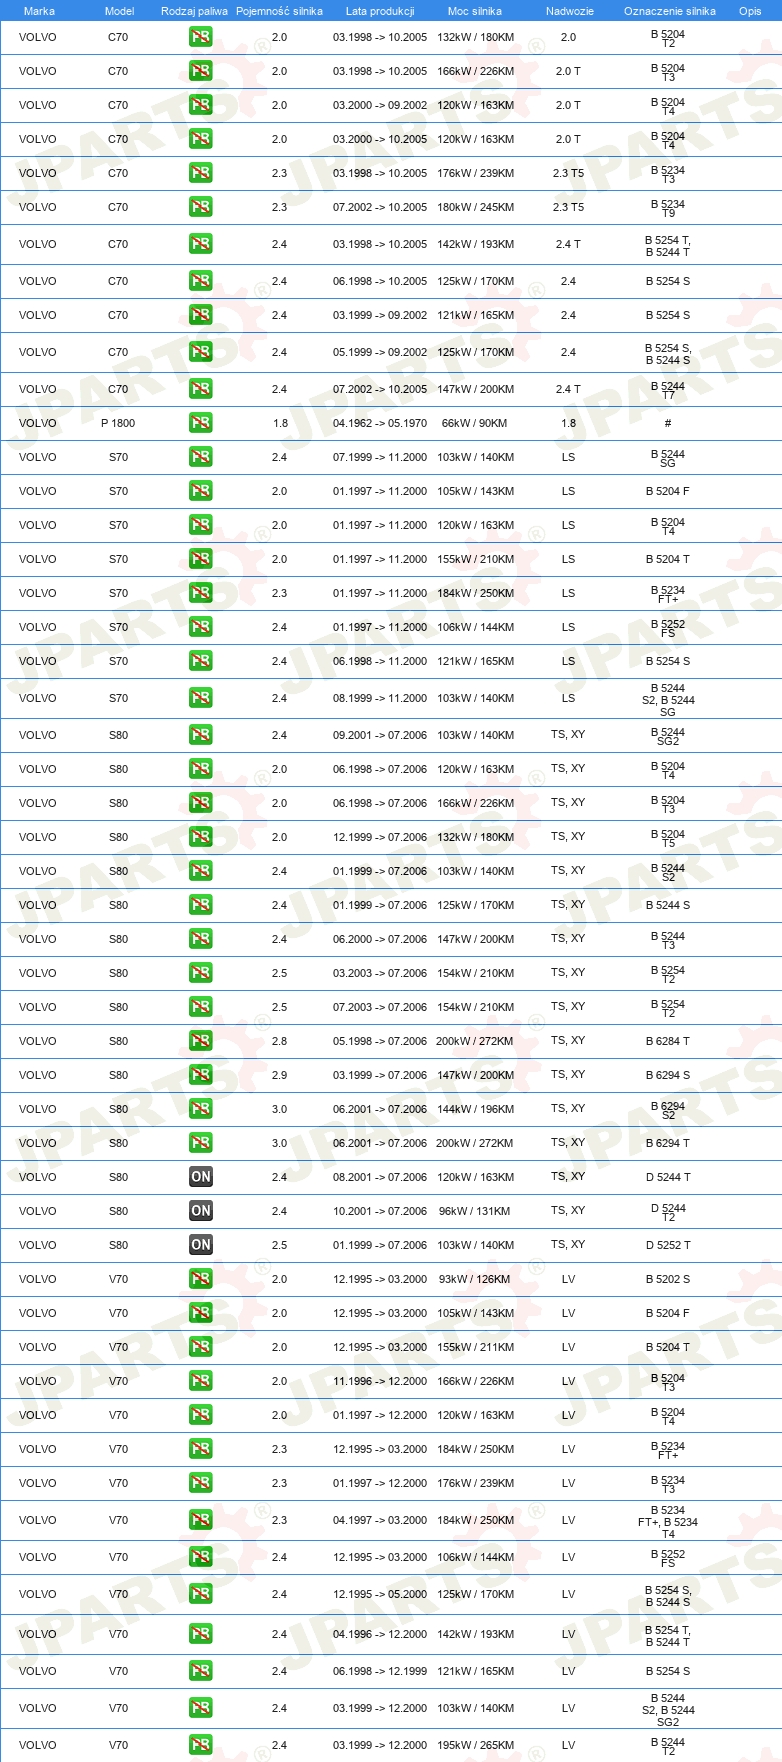Image resolution: width=782 pixels, height=1762 pixels.
Task: Click the Opis column header
Action: (x=750, y=11)
